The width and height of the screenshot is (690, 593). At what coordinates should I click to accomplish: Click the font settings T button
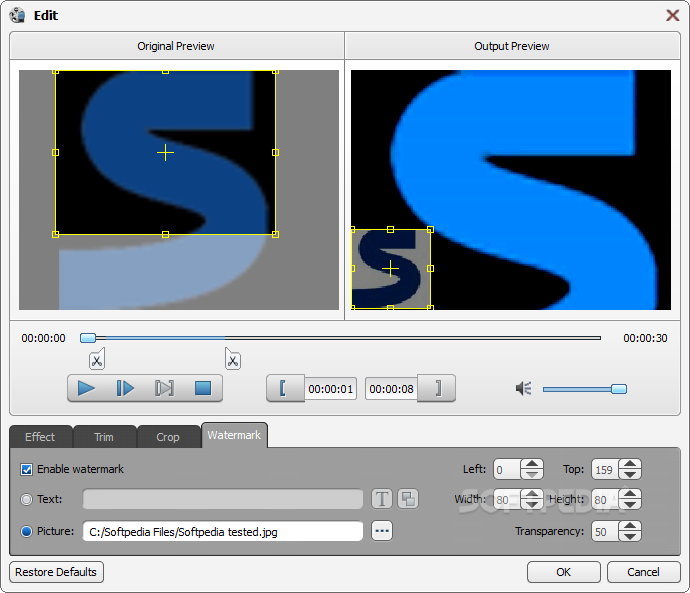tap(382, 499)
